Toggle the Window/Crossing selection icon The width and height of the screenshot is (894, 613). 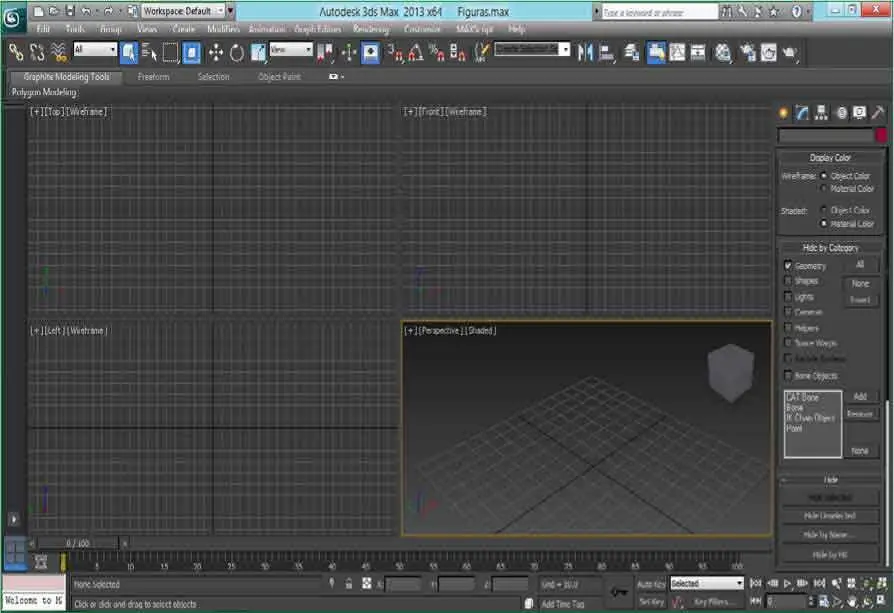click(192, 53)
